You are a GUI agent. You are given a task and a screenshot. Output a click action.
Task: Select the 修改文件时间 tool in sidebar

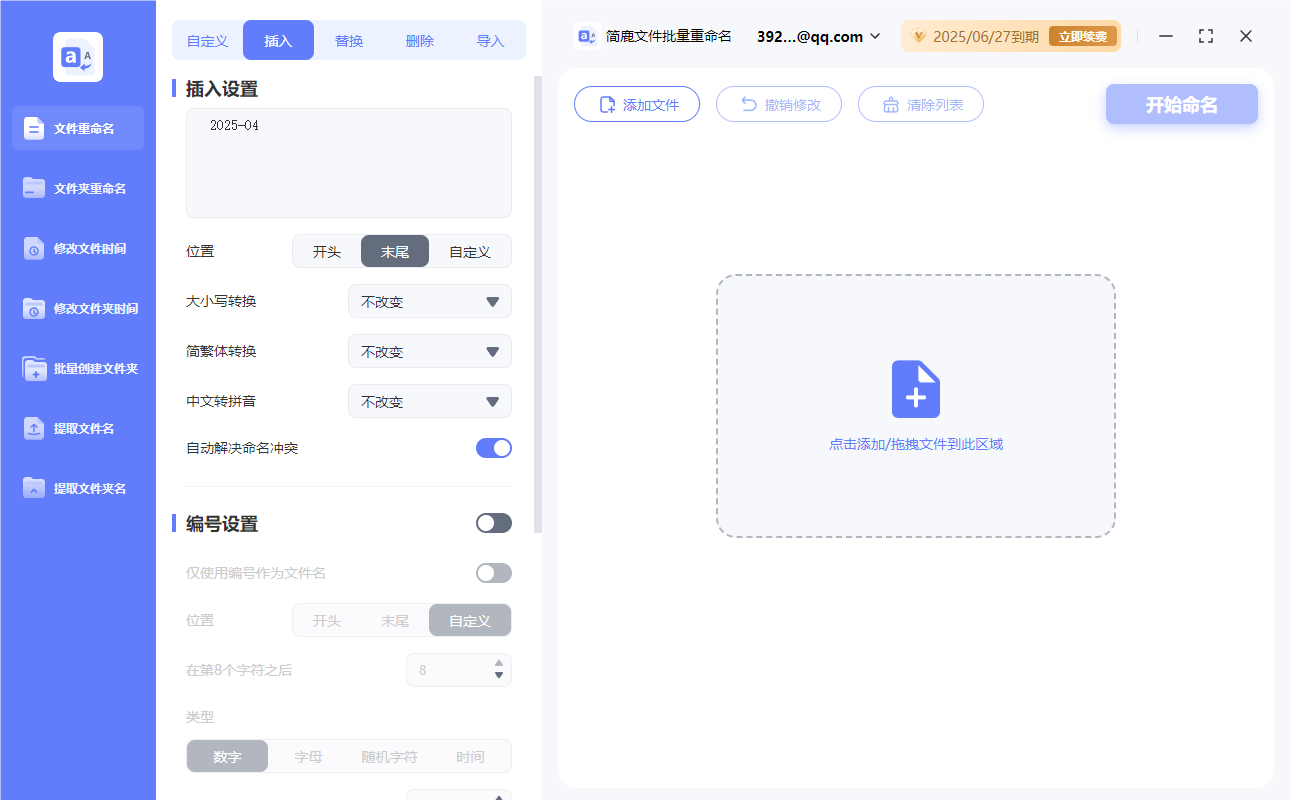pos(77,248)
